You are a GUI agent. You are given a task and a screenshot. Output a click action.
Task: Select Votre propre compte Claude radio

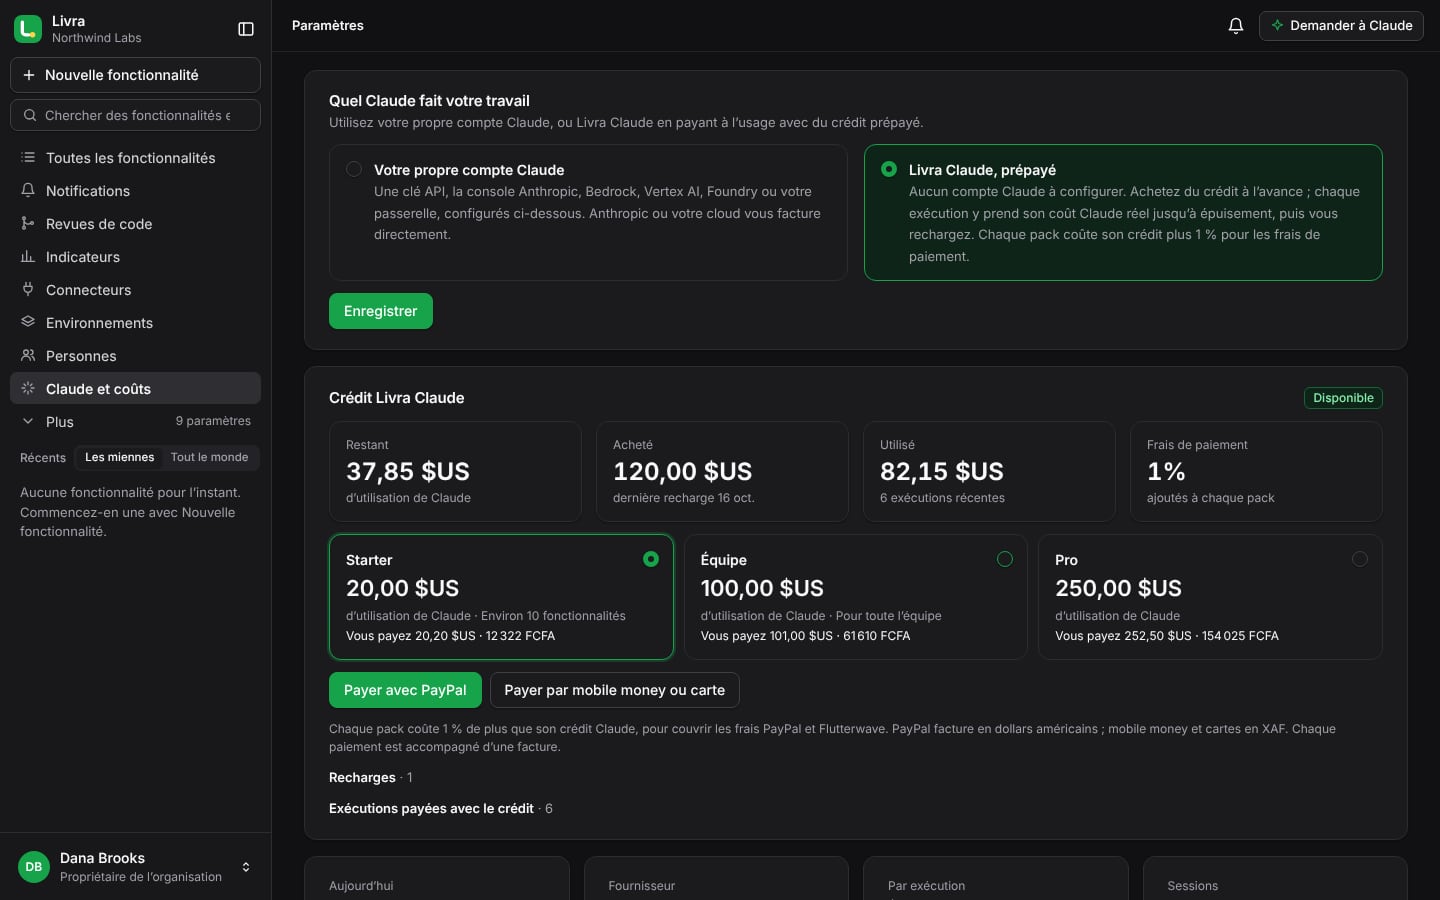coord(354,169)
